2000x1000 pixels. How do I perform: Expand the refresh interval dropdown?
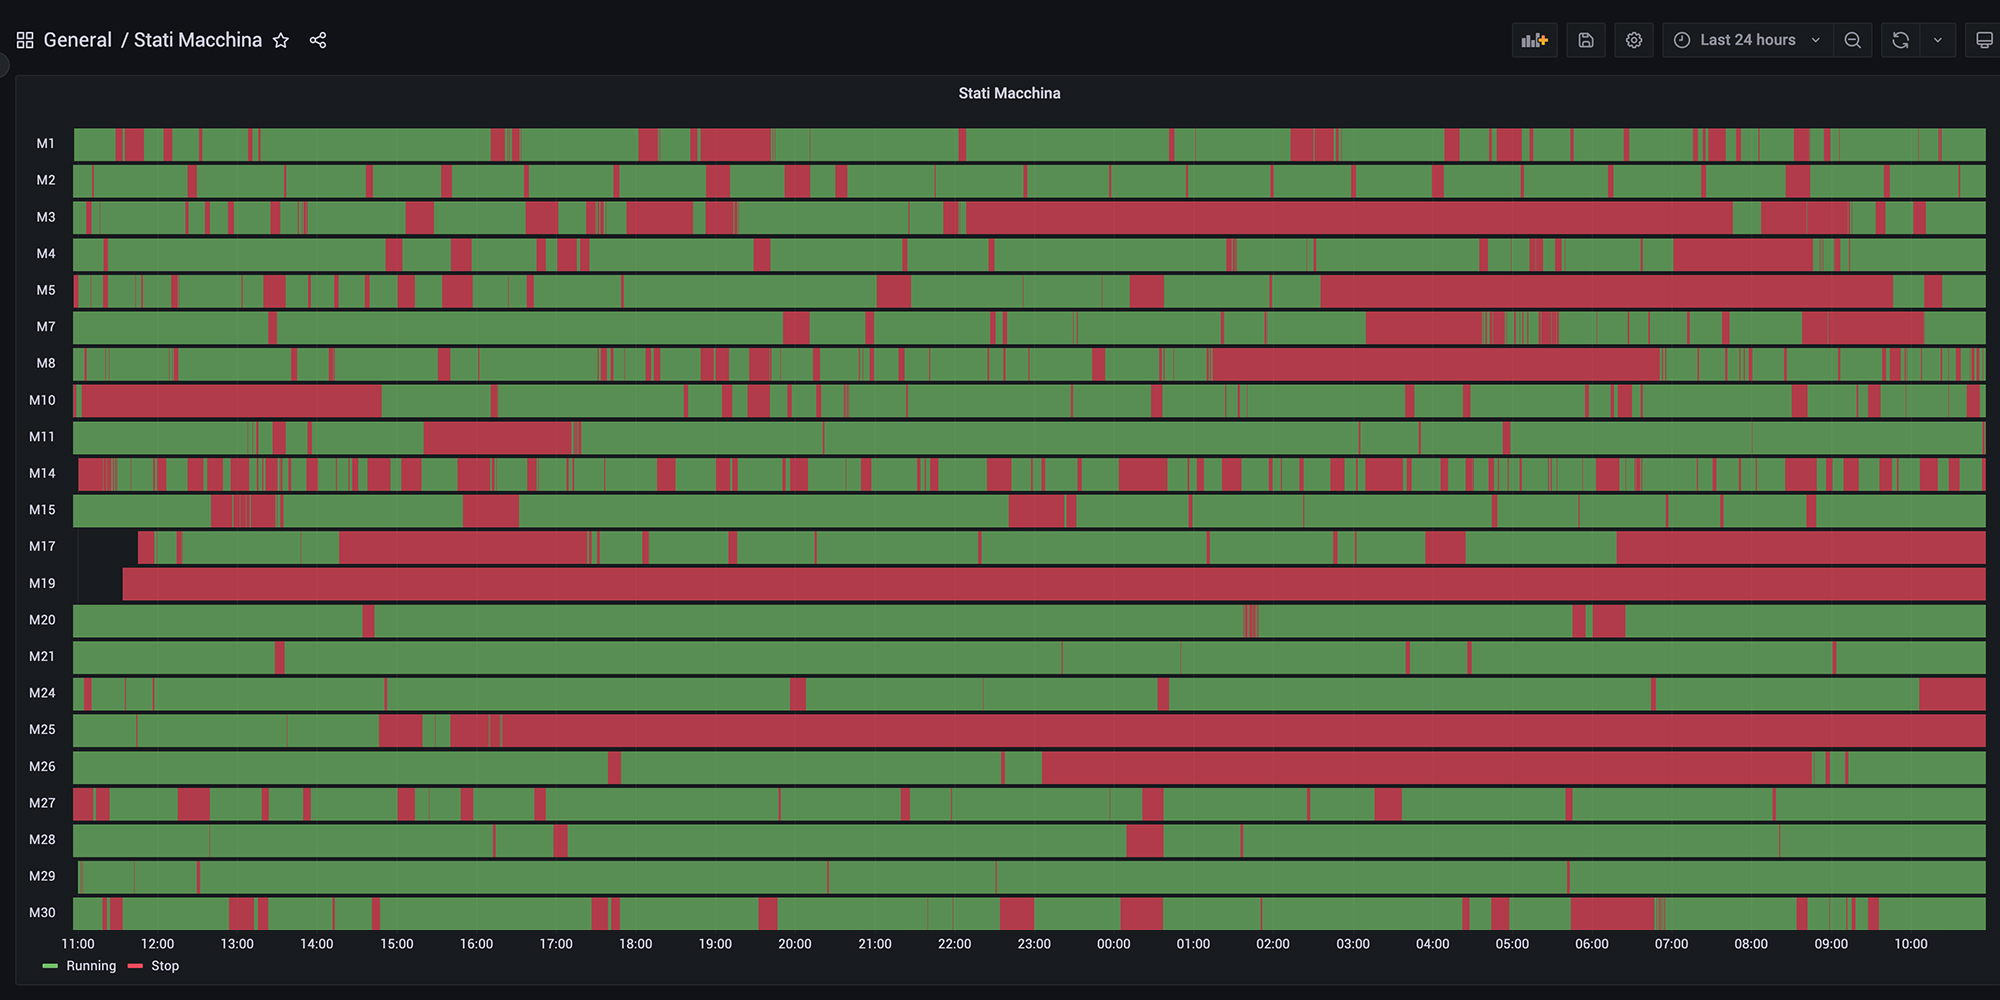click(1938, 40)
